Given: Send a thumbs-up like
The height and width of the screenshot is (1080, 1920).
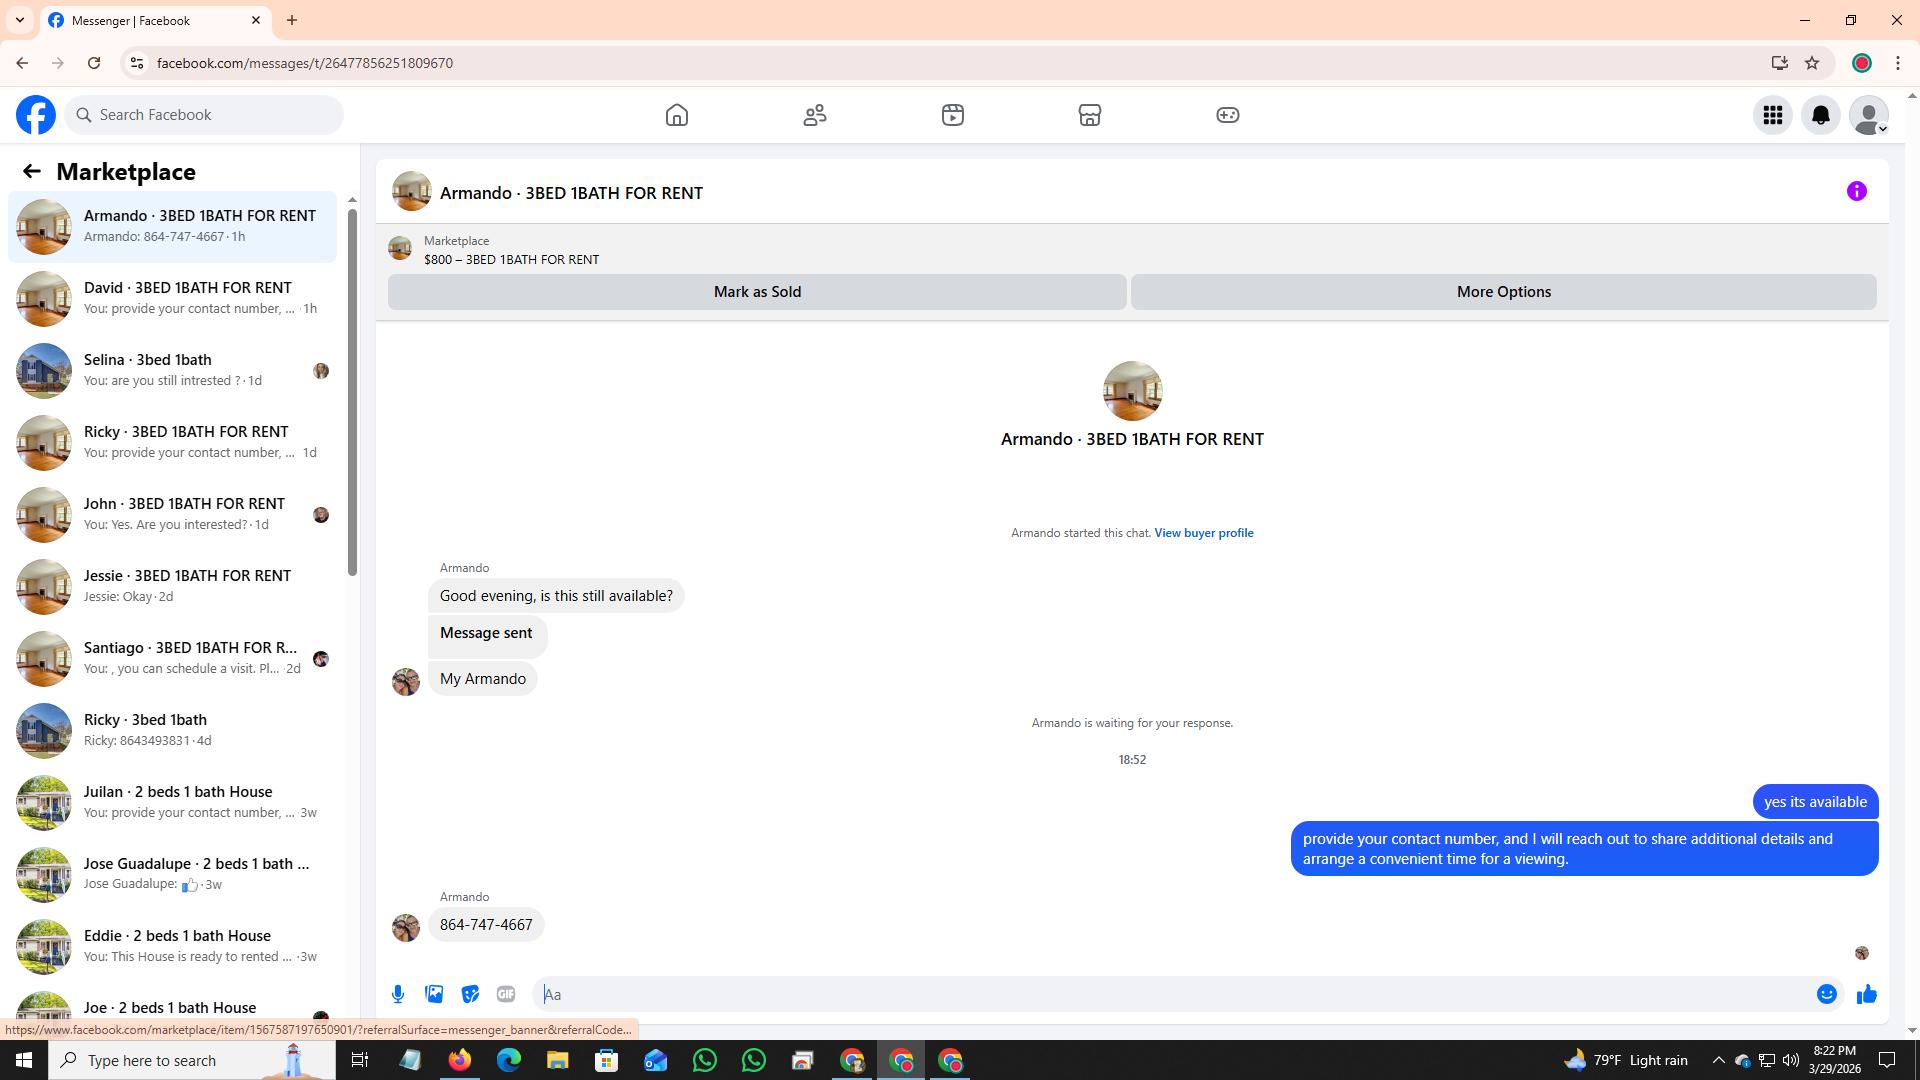Looking at the screenshot, I should [1867, 994].
